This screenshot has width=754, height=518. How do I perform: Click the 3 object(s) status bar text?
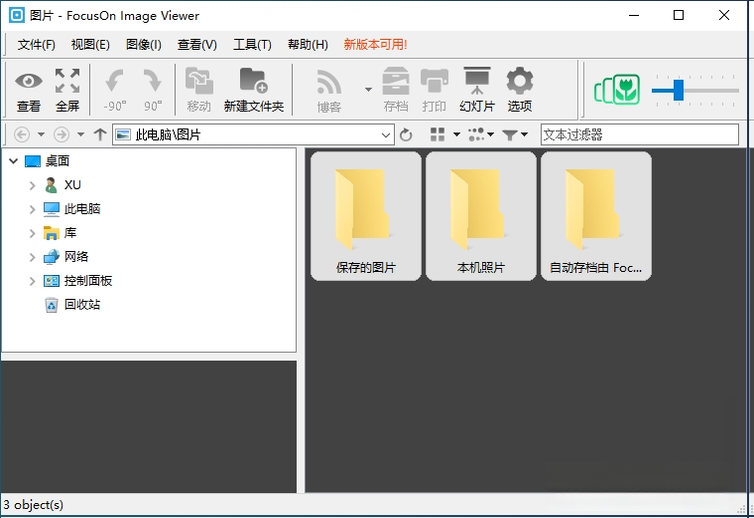33,505
